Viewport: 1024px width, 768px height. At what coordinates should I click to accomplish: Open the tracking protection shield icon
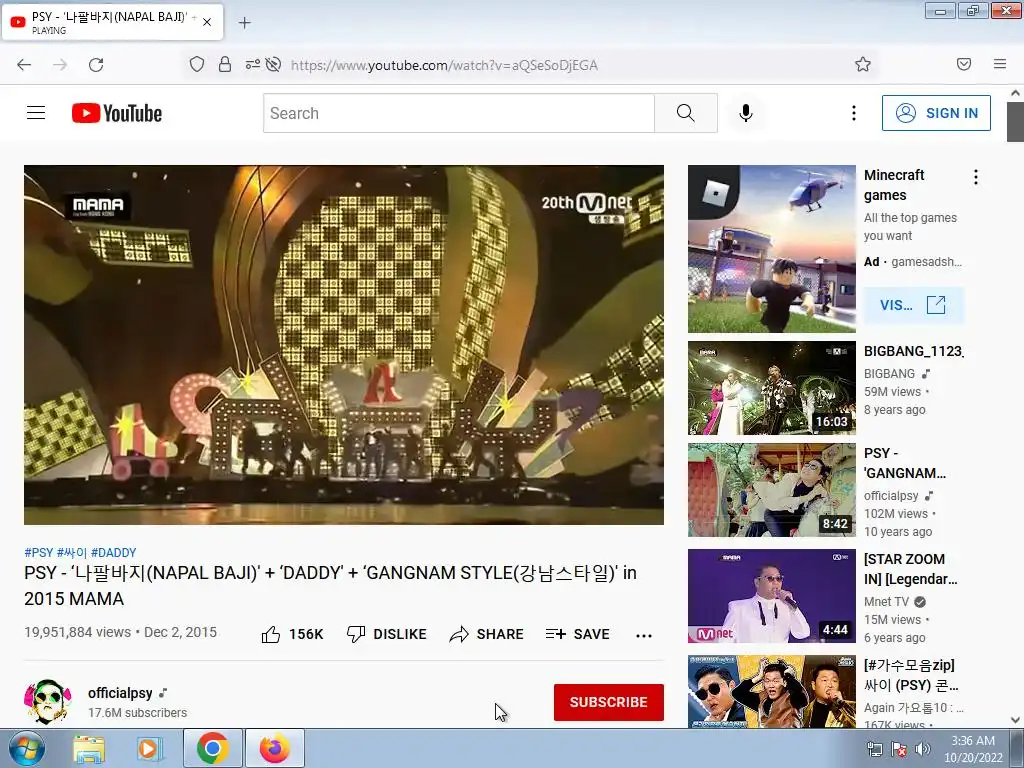point(197,64)
